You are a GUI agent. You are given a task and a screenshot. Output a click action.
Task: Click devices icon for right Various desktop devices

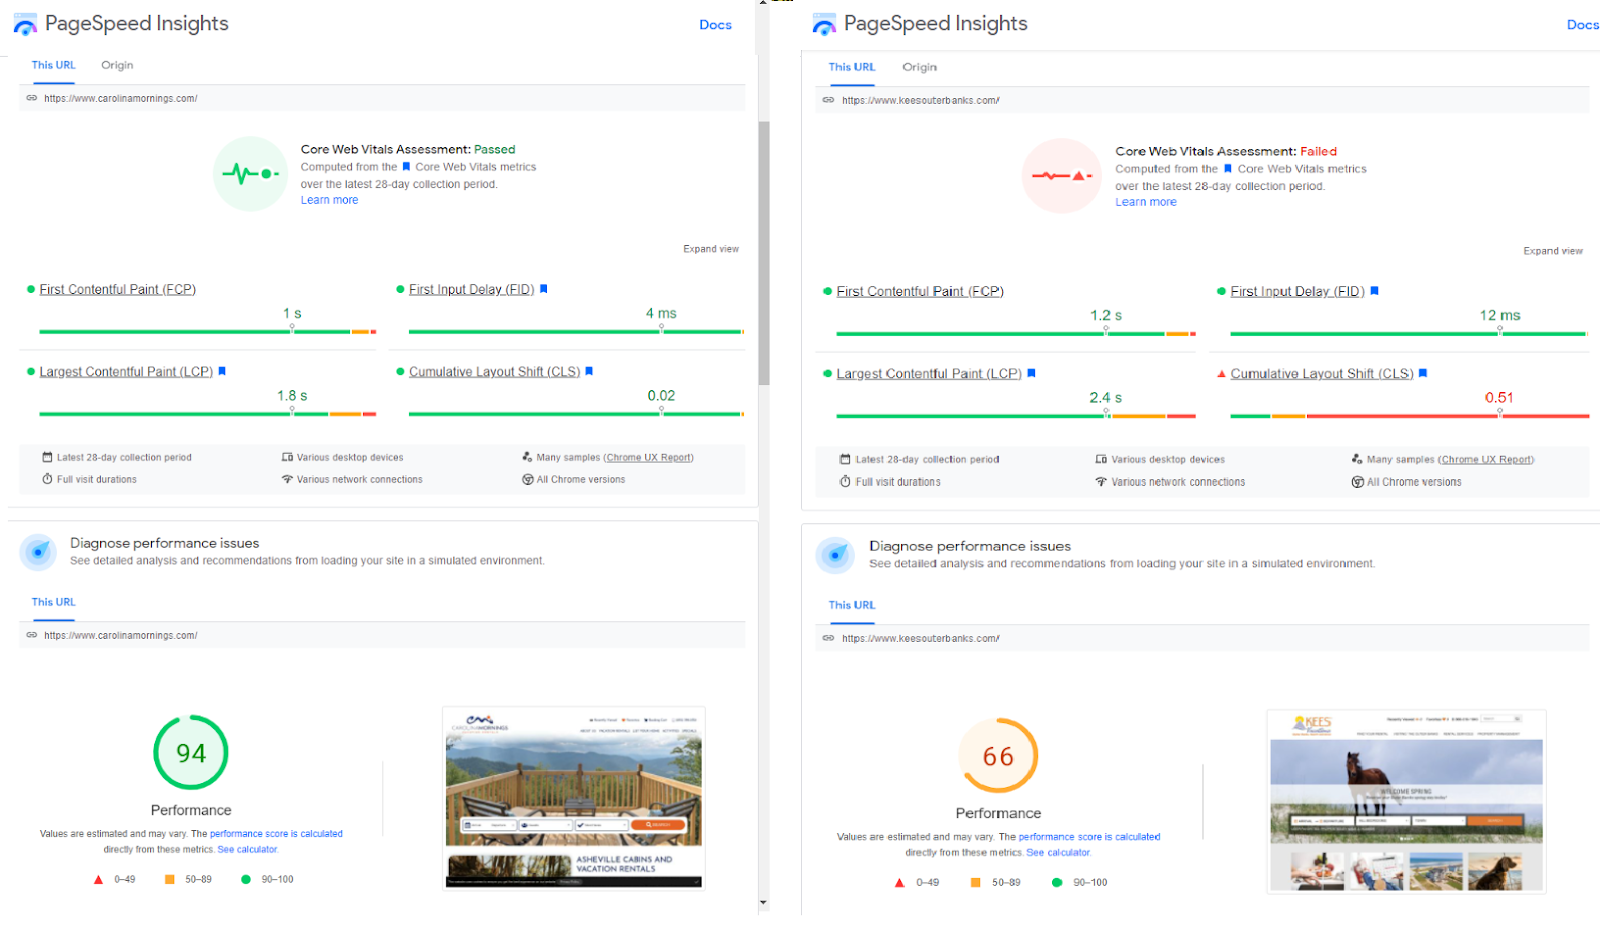[x=1101, y=459]
